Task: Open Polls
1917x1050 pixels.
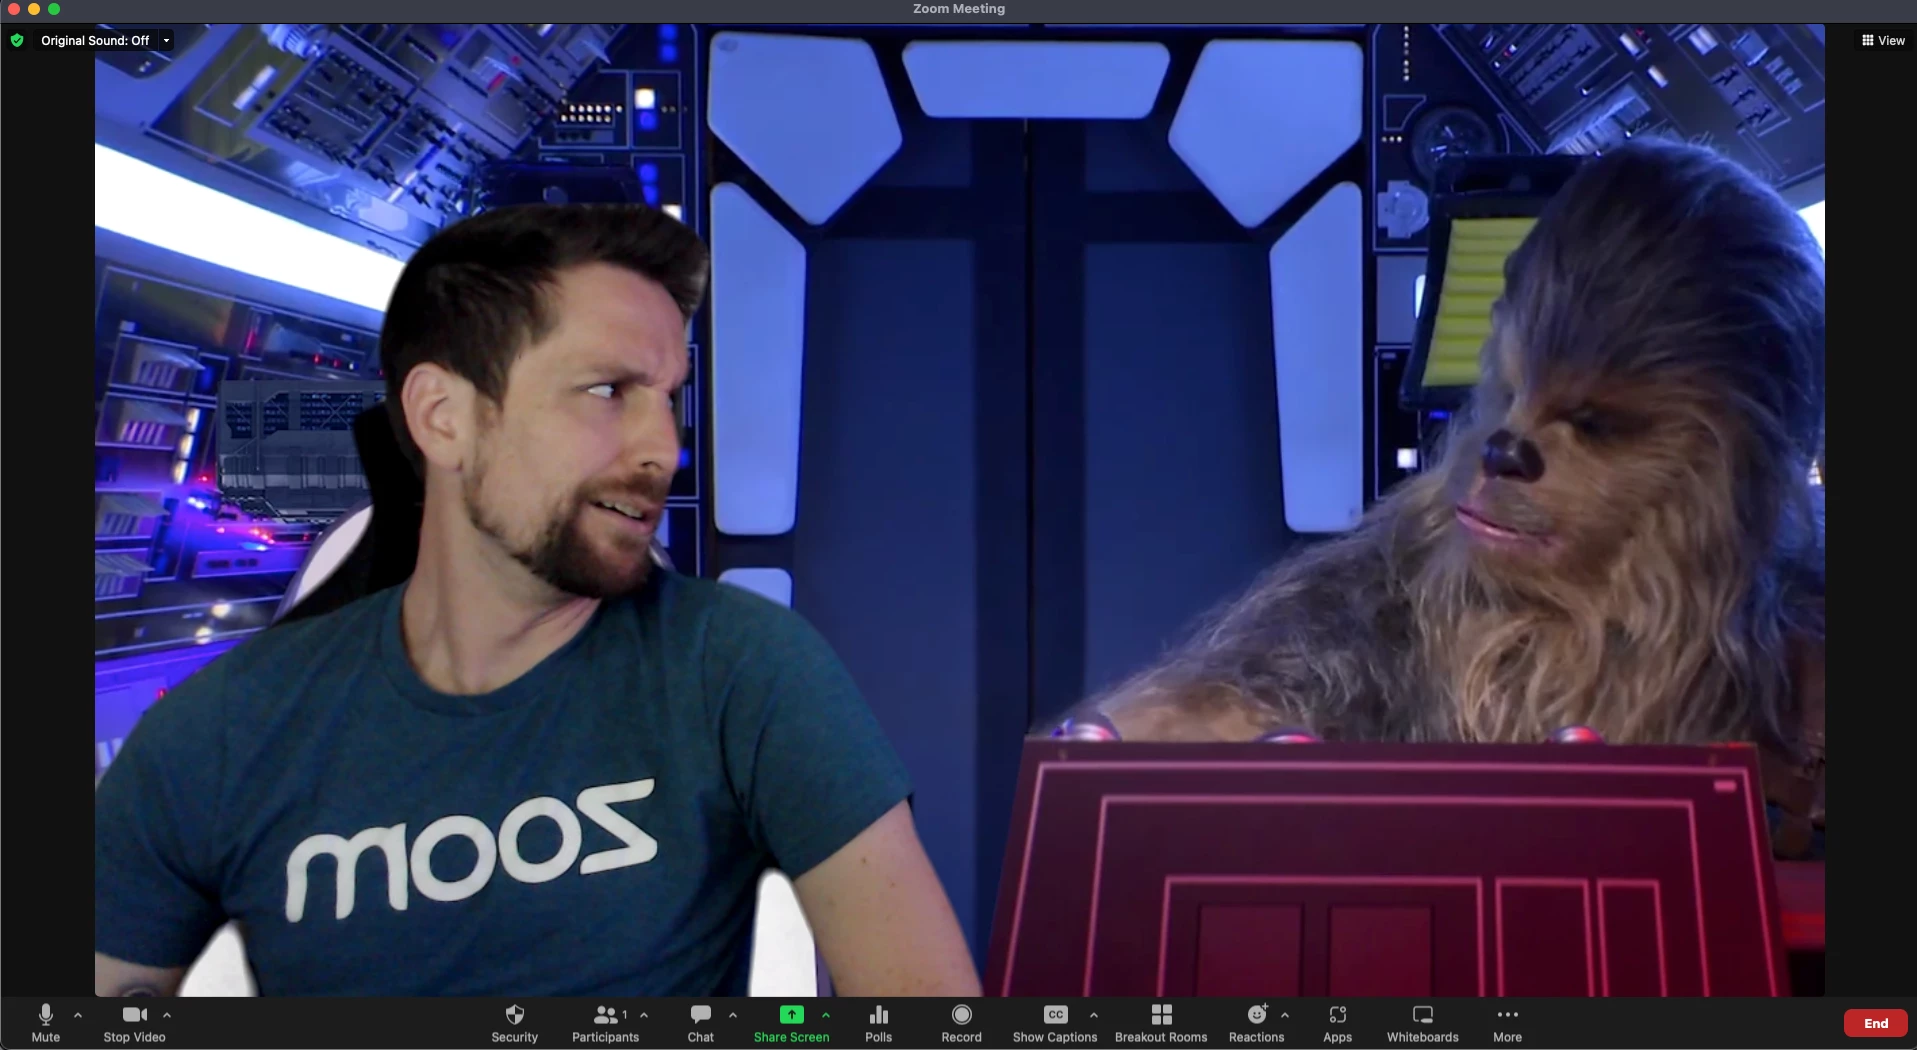Action: (878, 1023)
